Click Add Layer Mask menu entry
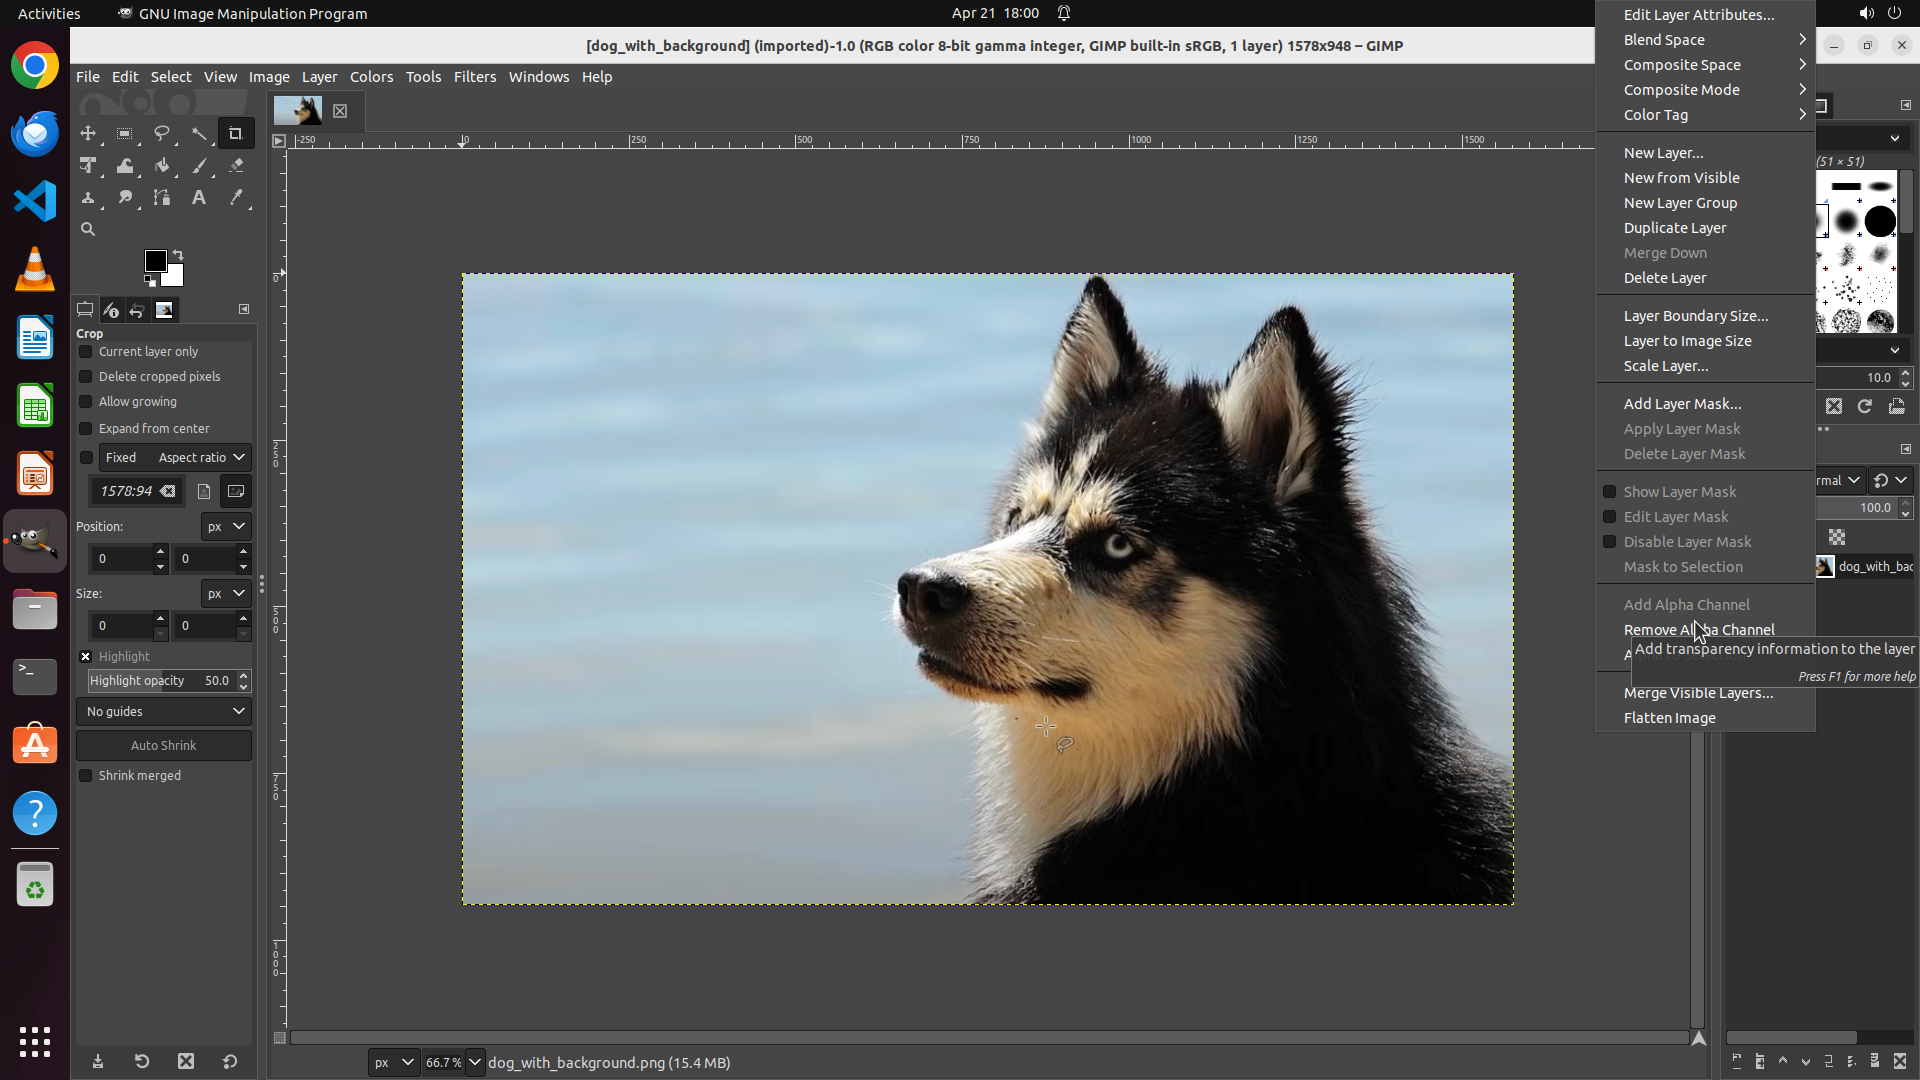 point(1682,404)
